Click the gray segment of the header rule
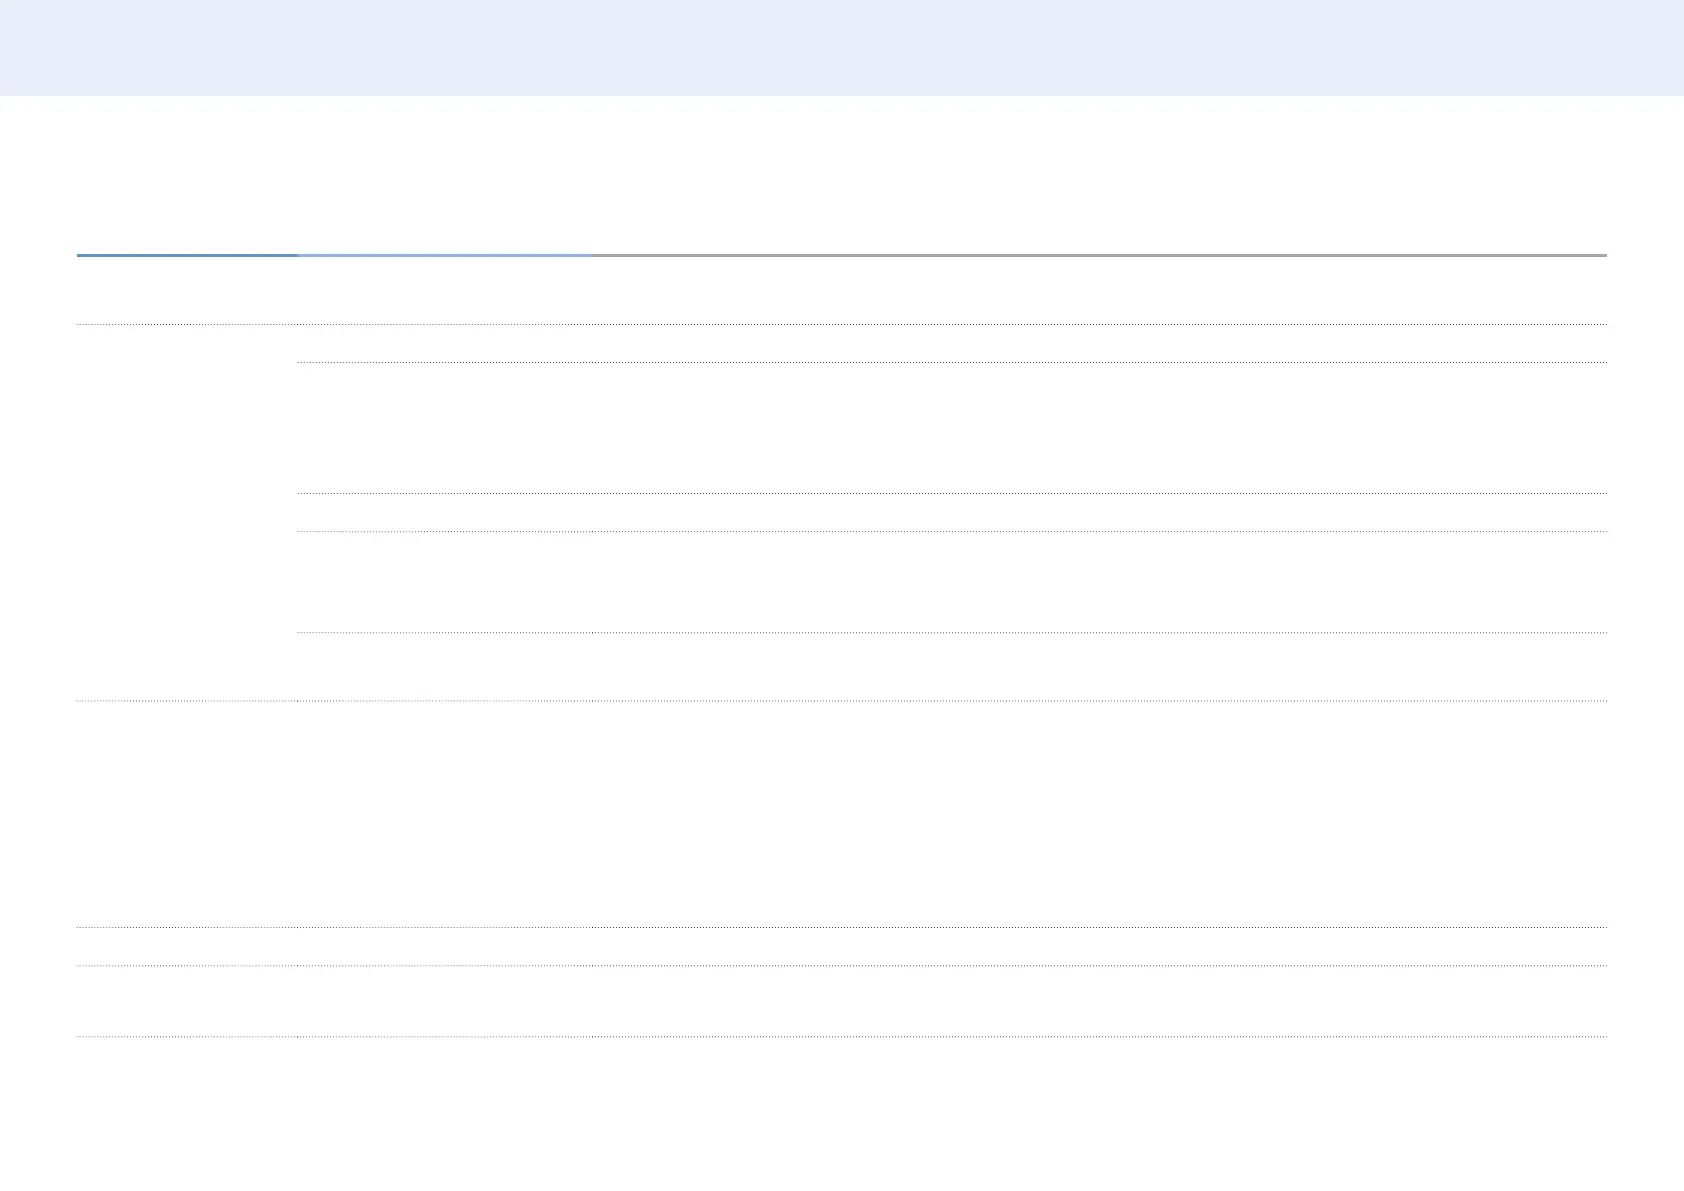 (1098, 255)
